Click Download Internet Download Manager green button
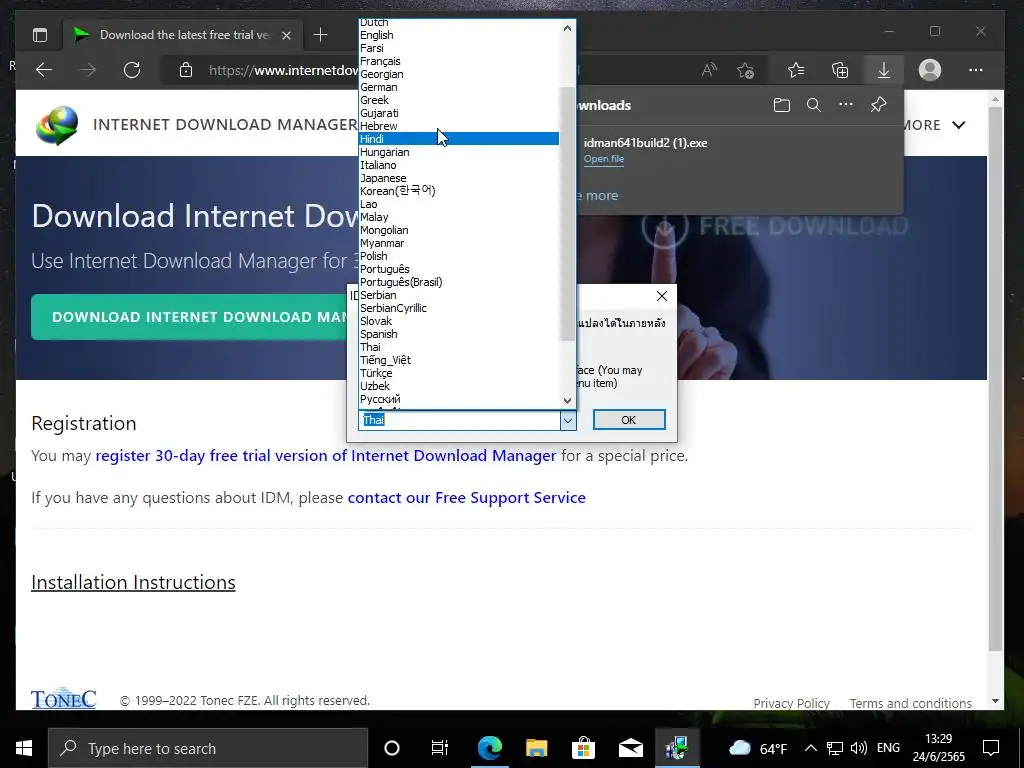Screen dimensions: 1024x768 click(194, 317)
